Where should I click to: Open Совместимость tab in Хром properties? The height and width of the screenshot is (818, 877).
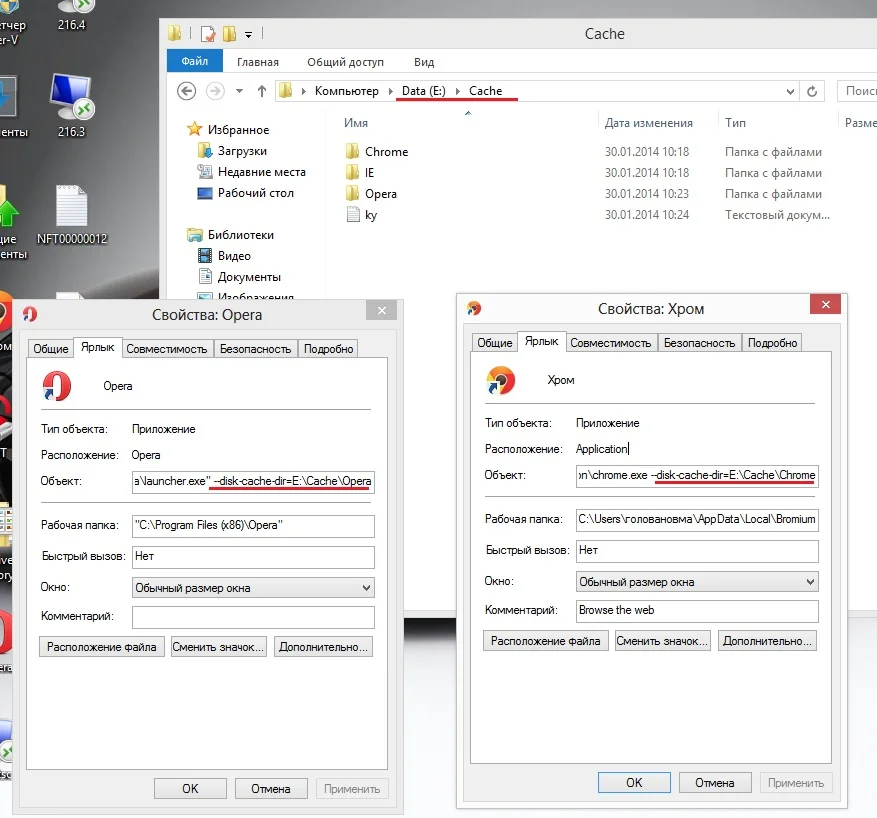tap(611, 343)
